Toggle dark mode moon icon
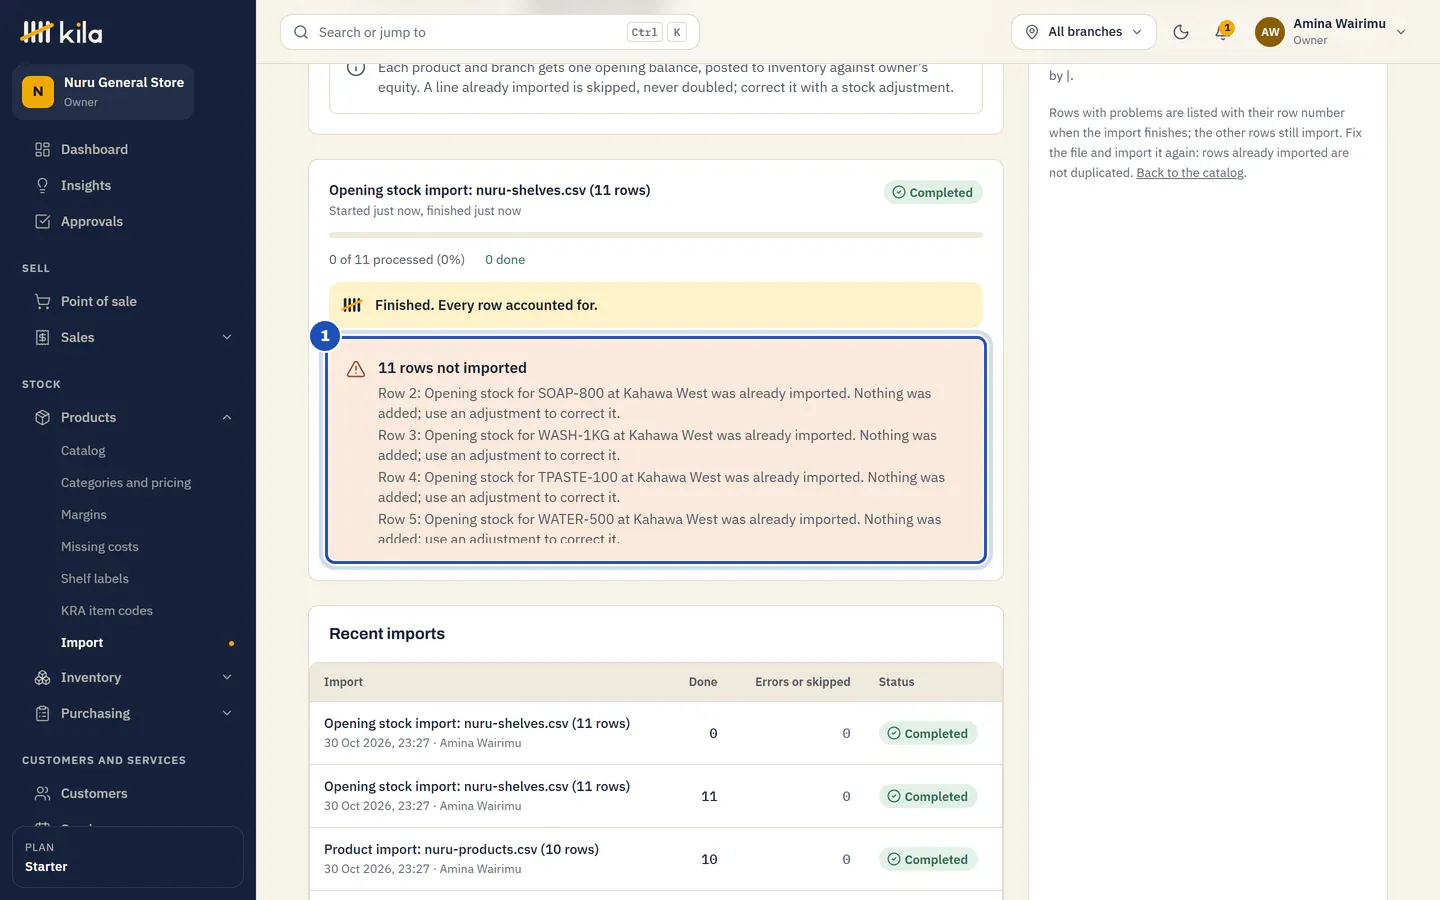Viewport: 1440px width, 900px height. pos(1181,32)
